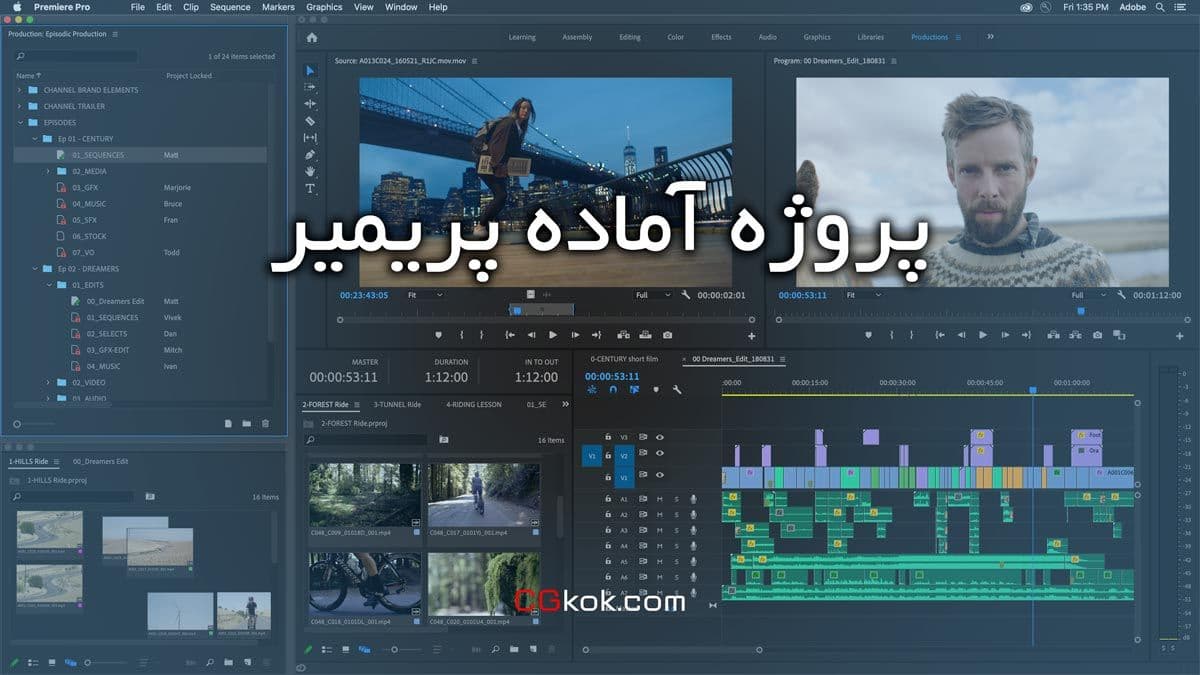Select the Razor tool

pos(310,121)
